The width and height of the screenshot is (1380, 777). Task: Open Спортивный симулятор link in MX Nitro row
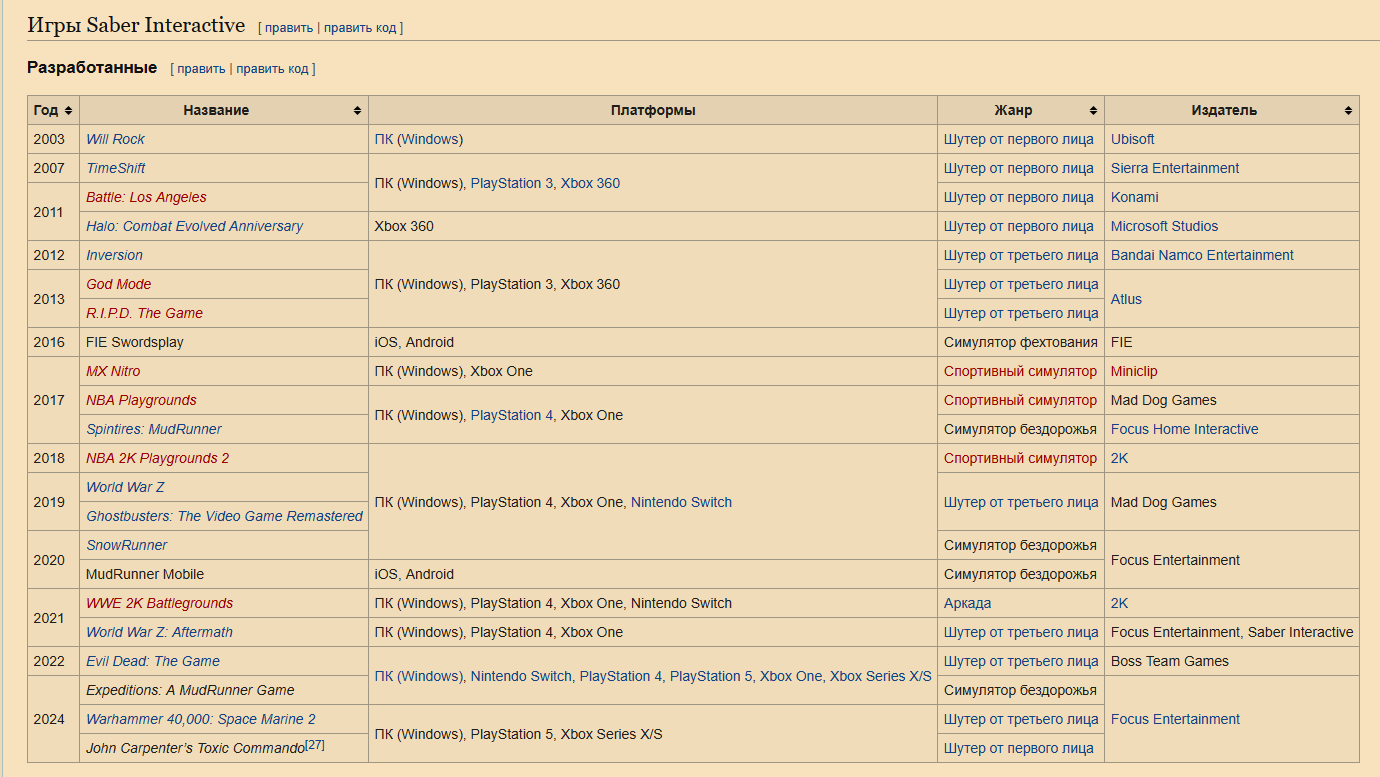(1020, 371)
